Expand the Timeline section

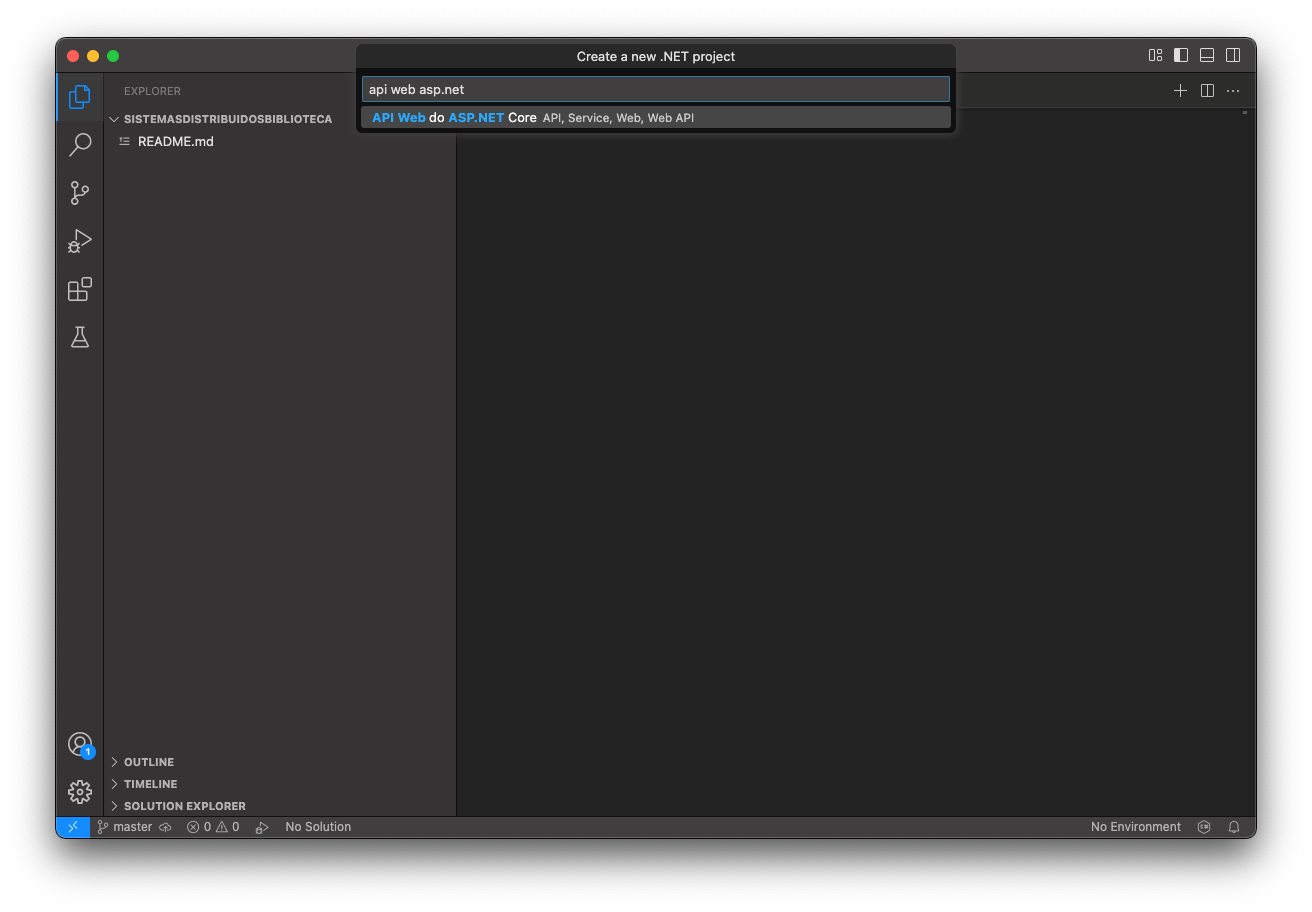point(150,784)
